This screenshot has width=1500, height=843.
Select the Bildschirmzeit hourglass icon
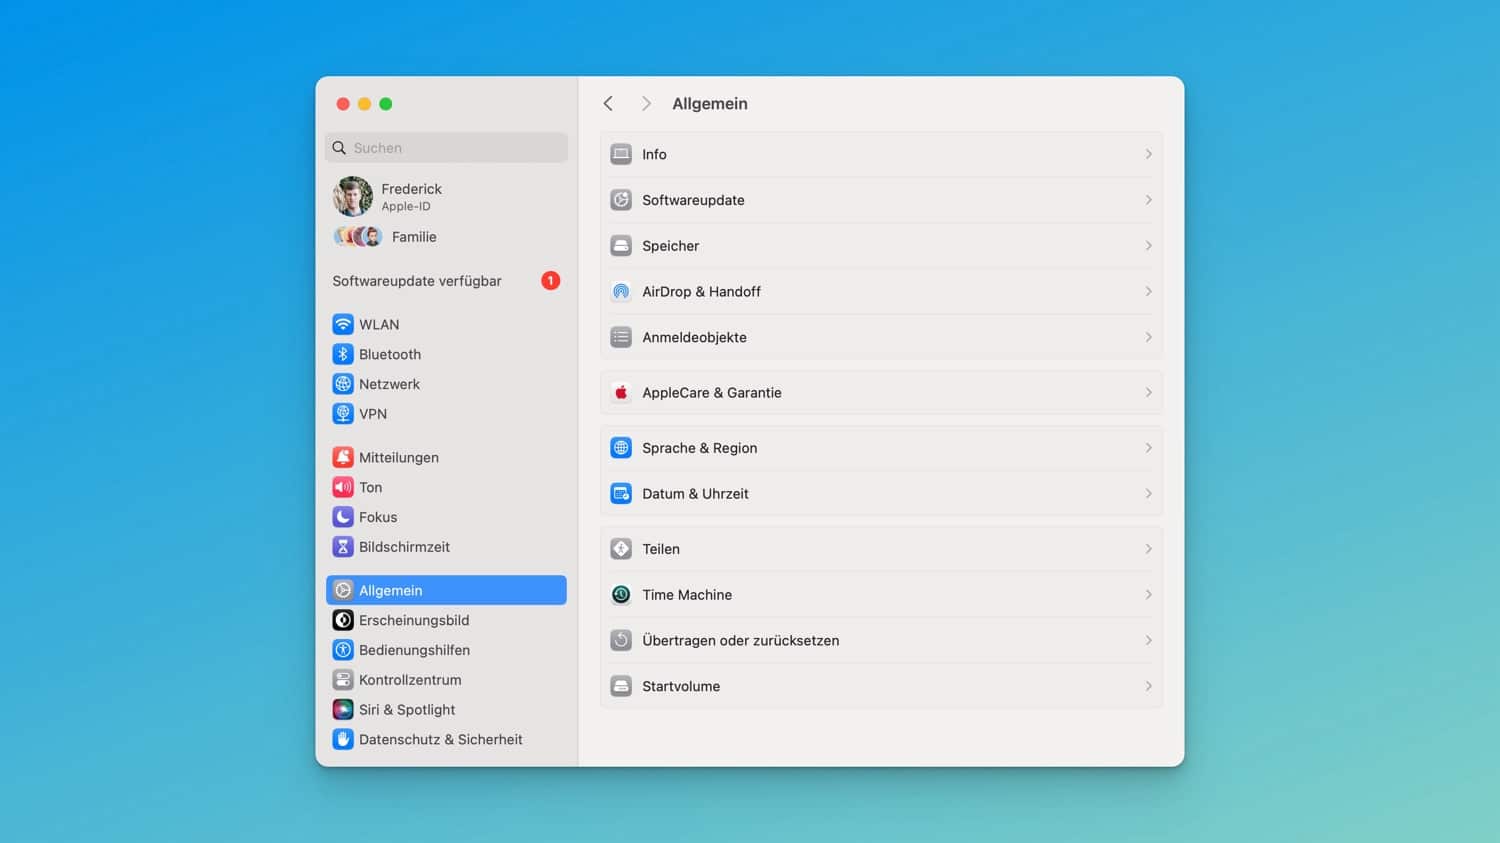pyautogui.click(x=343, y=547)
